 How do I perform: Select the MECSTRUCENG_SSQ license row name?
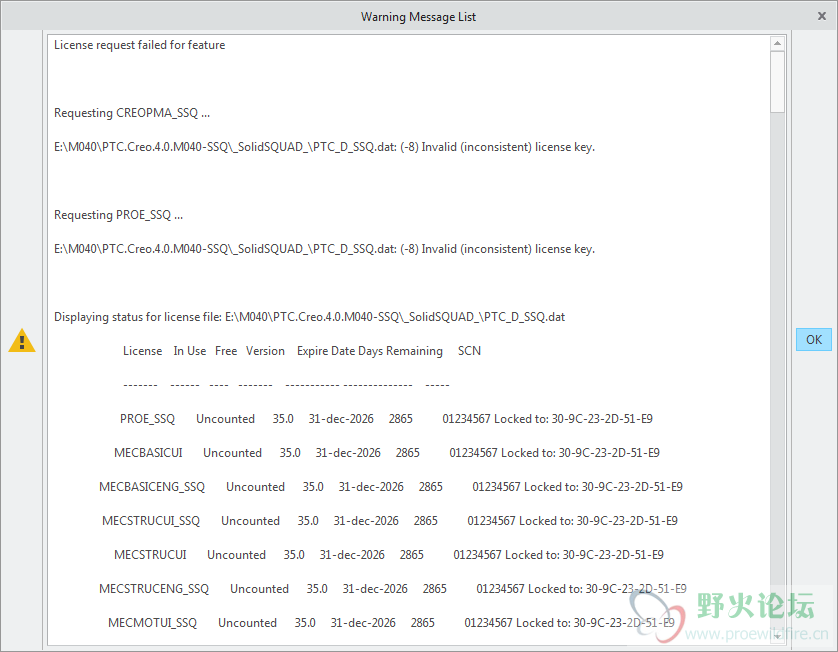coord(154,589)
